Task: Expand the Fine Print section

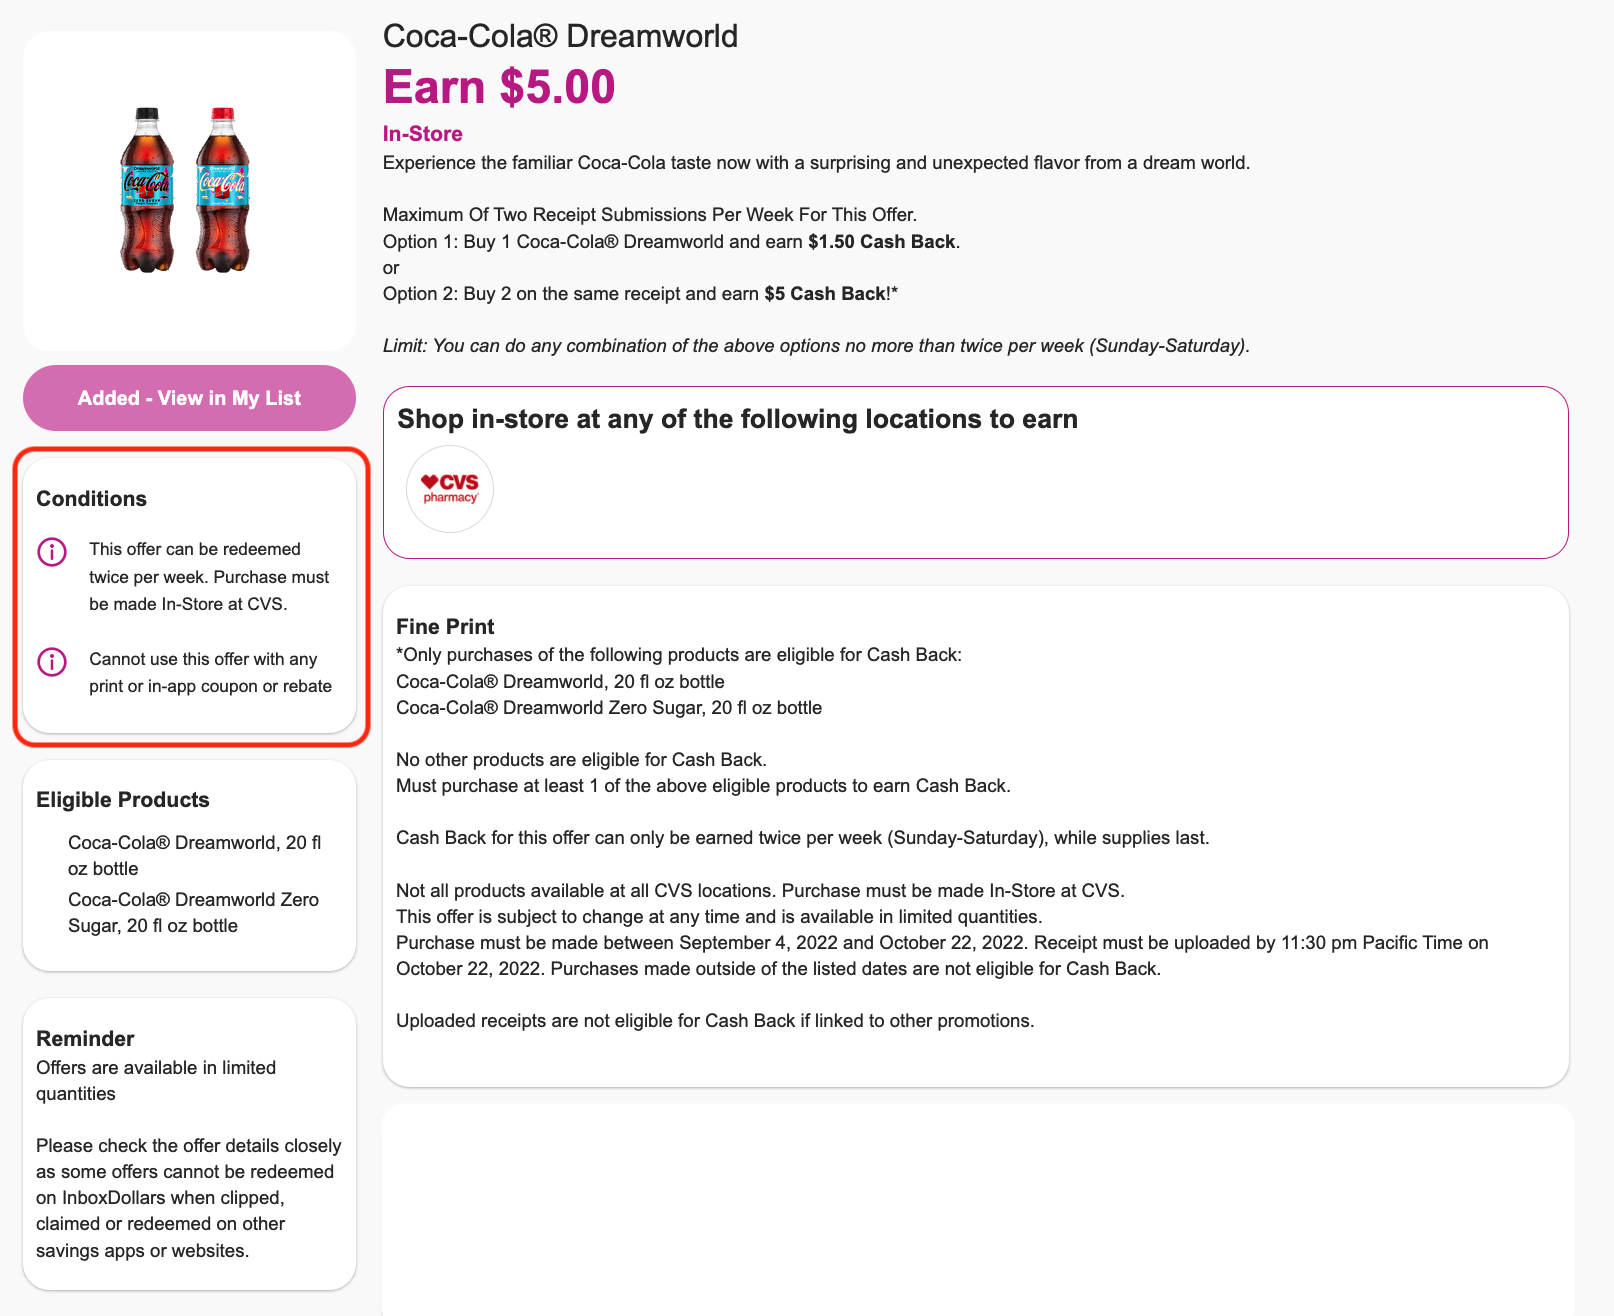Action: click(x=445, y=626)
